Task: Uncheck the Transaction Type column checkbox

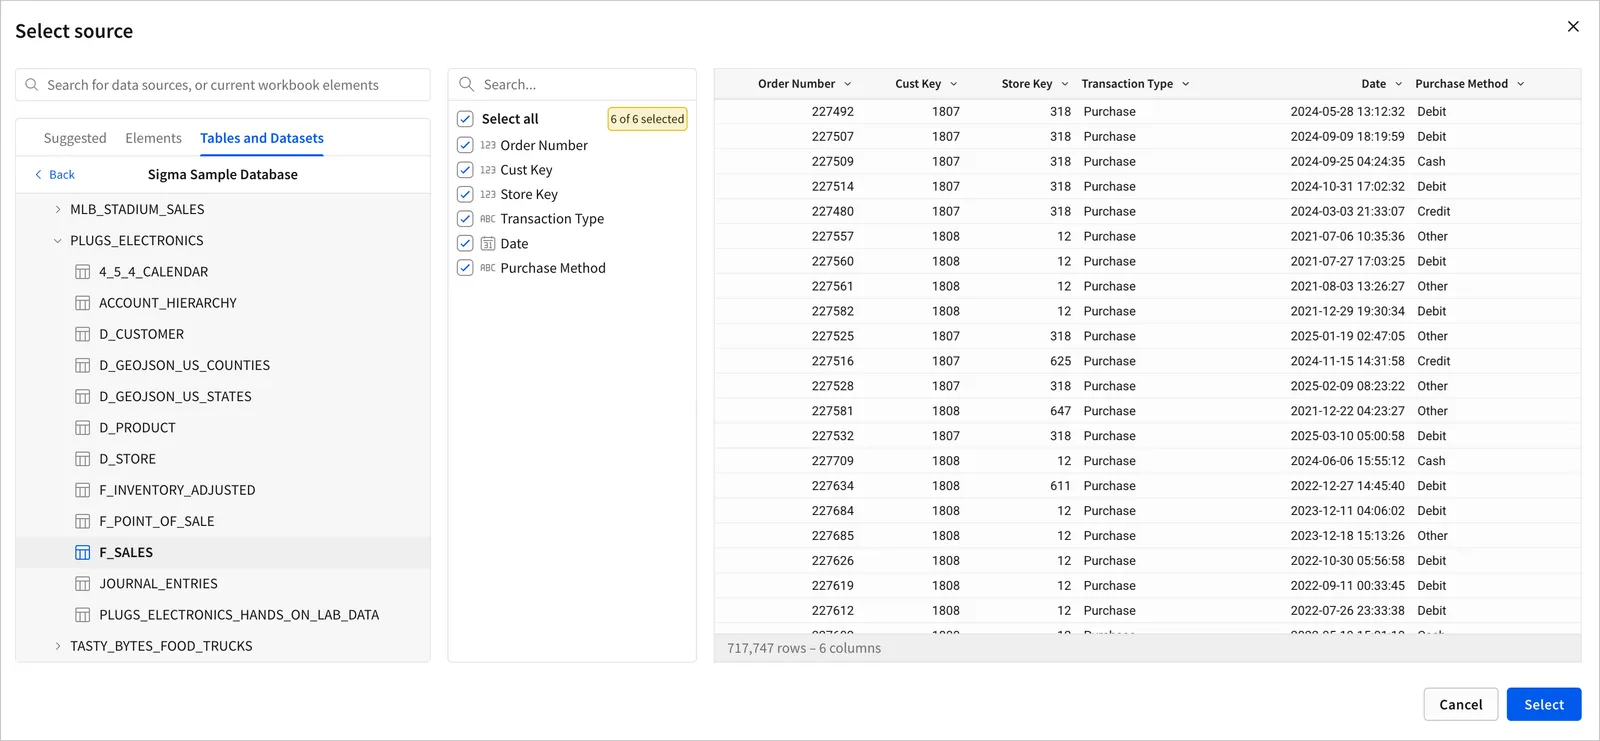Action: click(465, 219)
